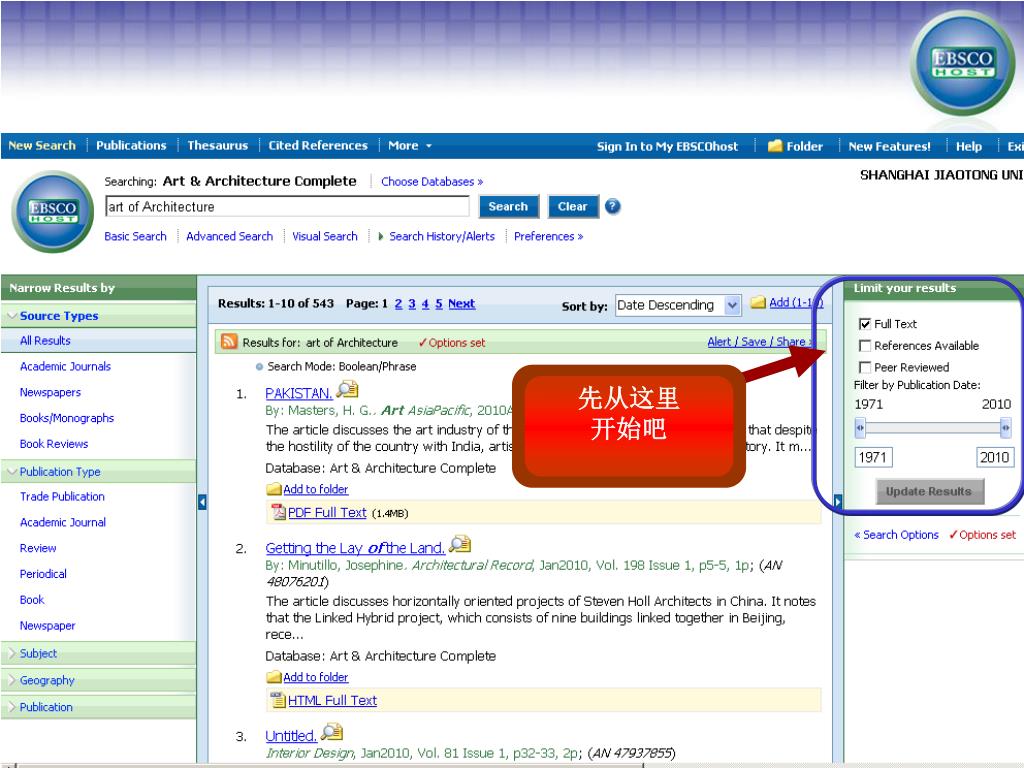Open the More menu dropdown
The image size is (1024, 768).
click(x=409, y=146)
